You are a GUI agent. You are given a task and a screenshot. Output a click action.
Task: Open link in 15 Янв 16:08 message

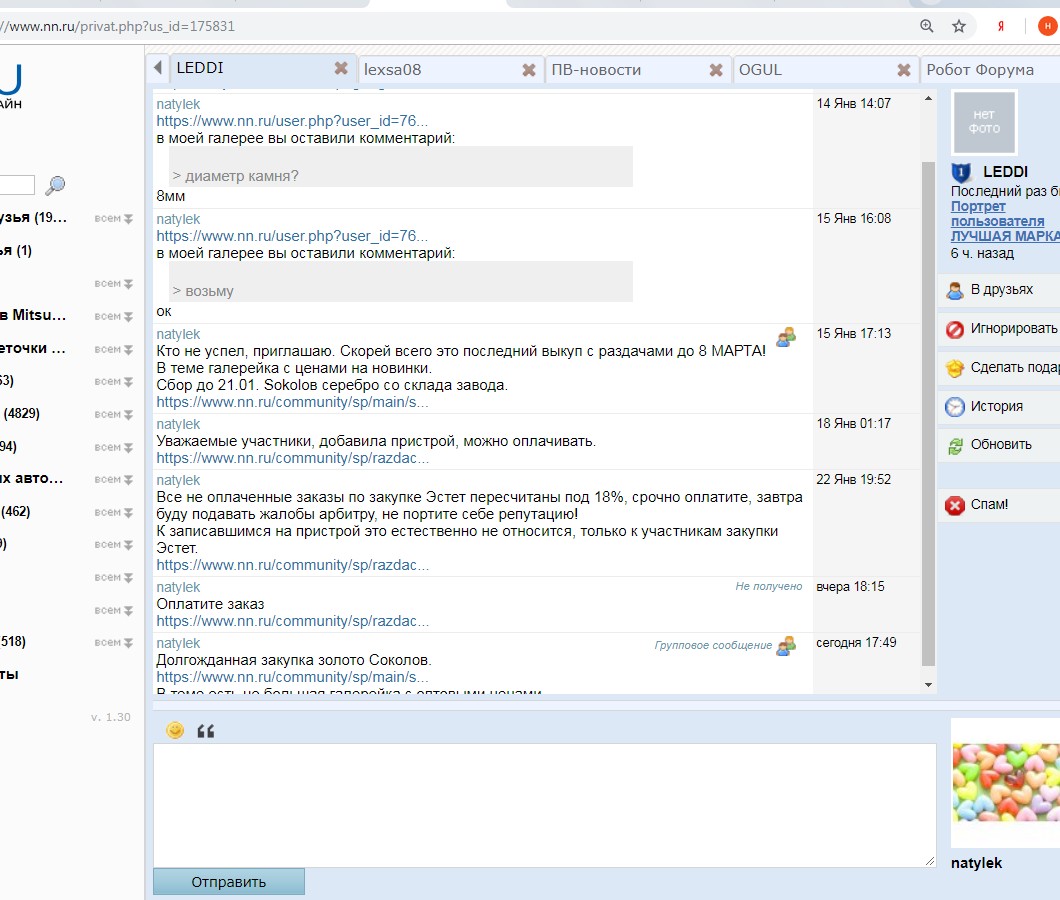pyautogui.click(x=291, y=236)
